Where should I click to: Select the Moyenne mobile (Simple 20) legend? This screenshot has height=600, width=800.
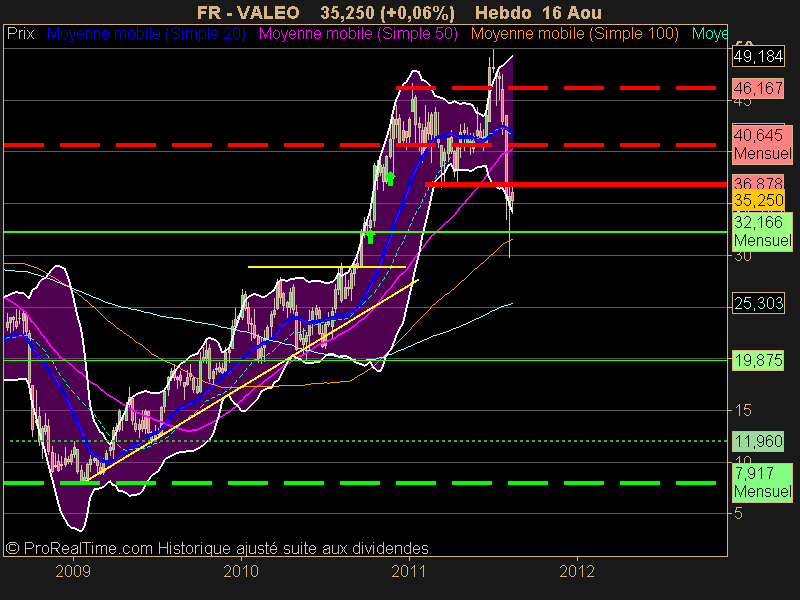(x=146, y=34)
